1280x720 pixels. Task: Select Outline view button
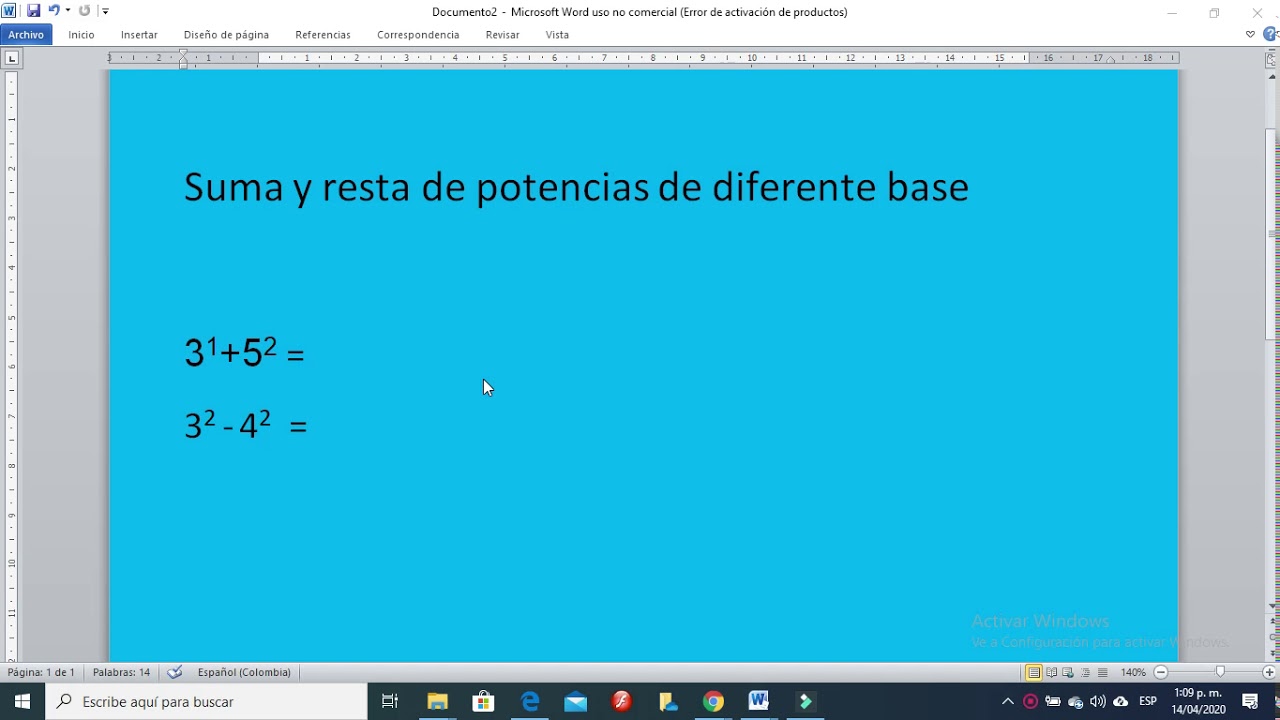[x=1085, y=672]
